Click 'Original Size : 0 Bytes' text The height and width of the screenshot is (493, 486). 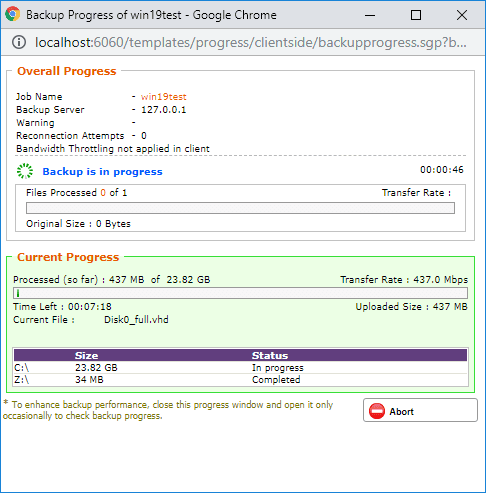point(78,224)
